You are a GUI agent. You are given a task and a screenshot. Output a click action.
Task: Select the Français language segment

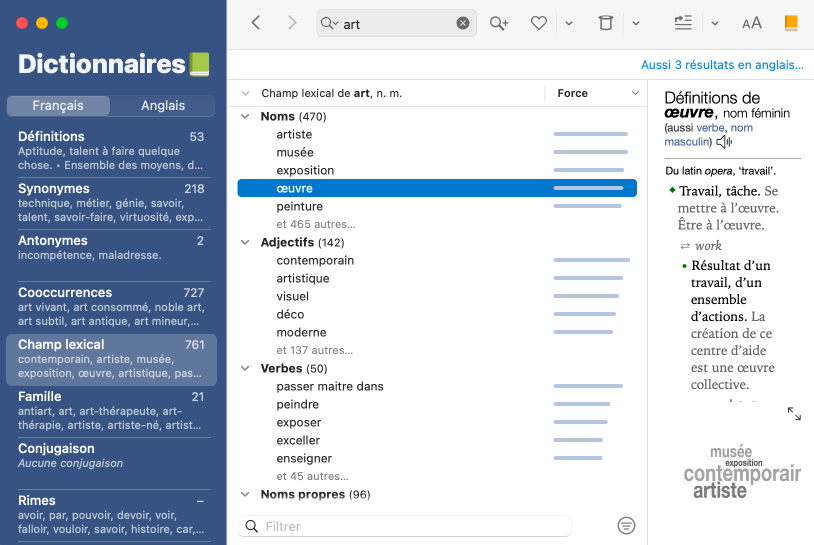click(x=58, y=106)
